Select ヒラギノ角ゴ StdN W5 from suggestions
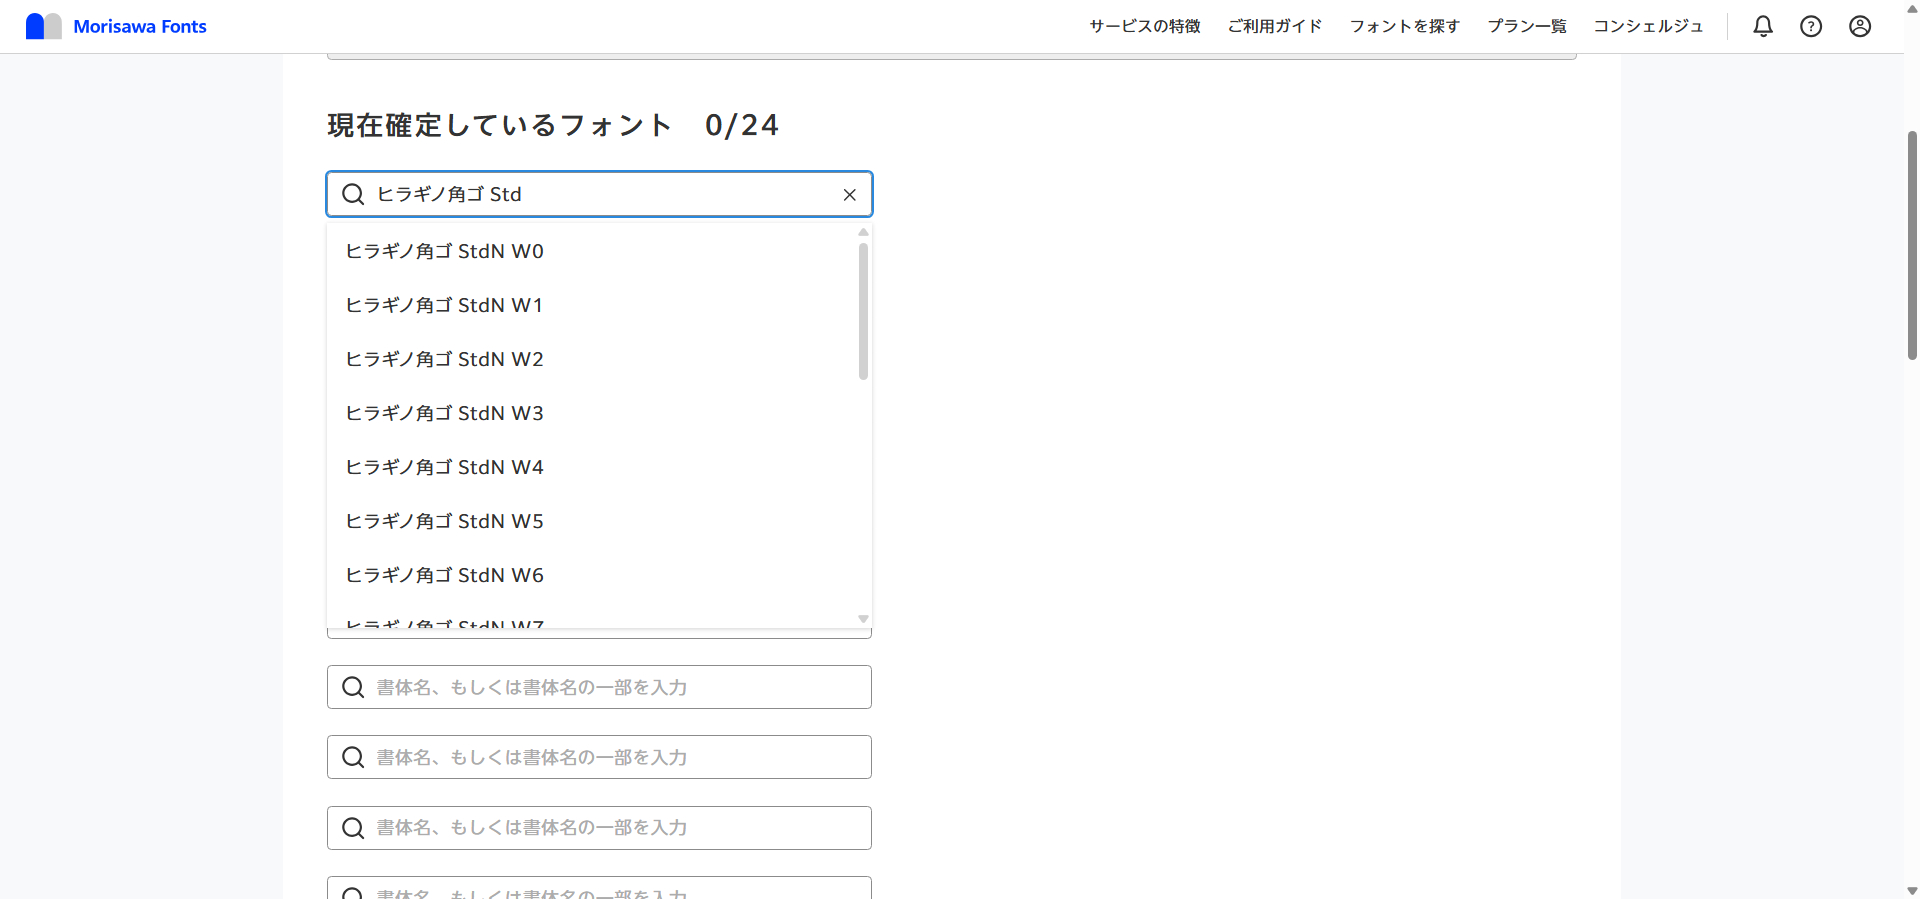The image size is (1920, 899). tap(592, 521)
